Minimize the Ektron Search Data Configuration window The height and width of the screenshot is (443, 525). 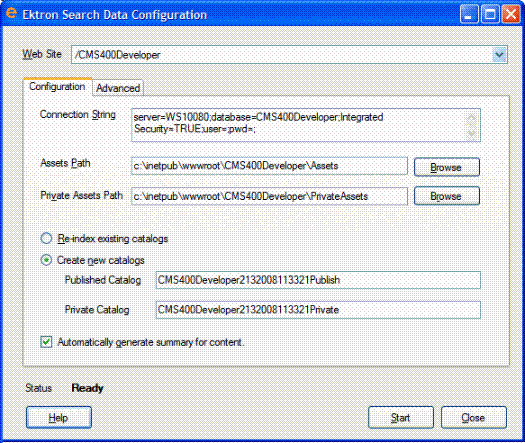click(x=469, y=14)
